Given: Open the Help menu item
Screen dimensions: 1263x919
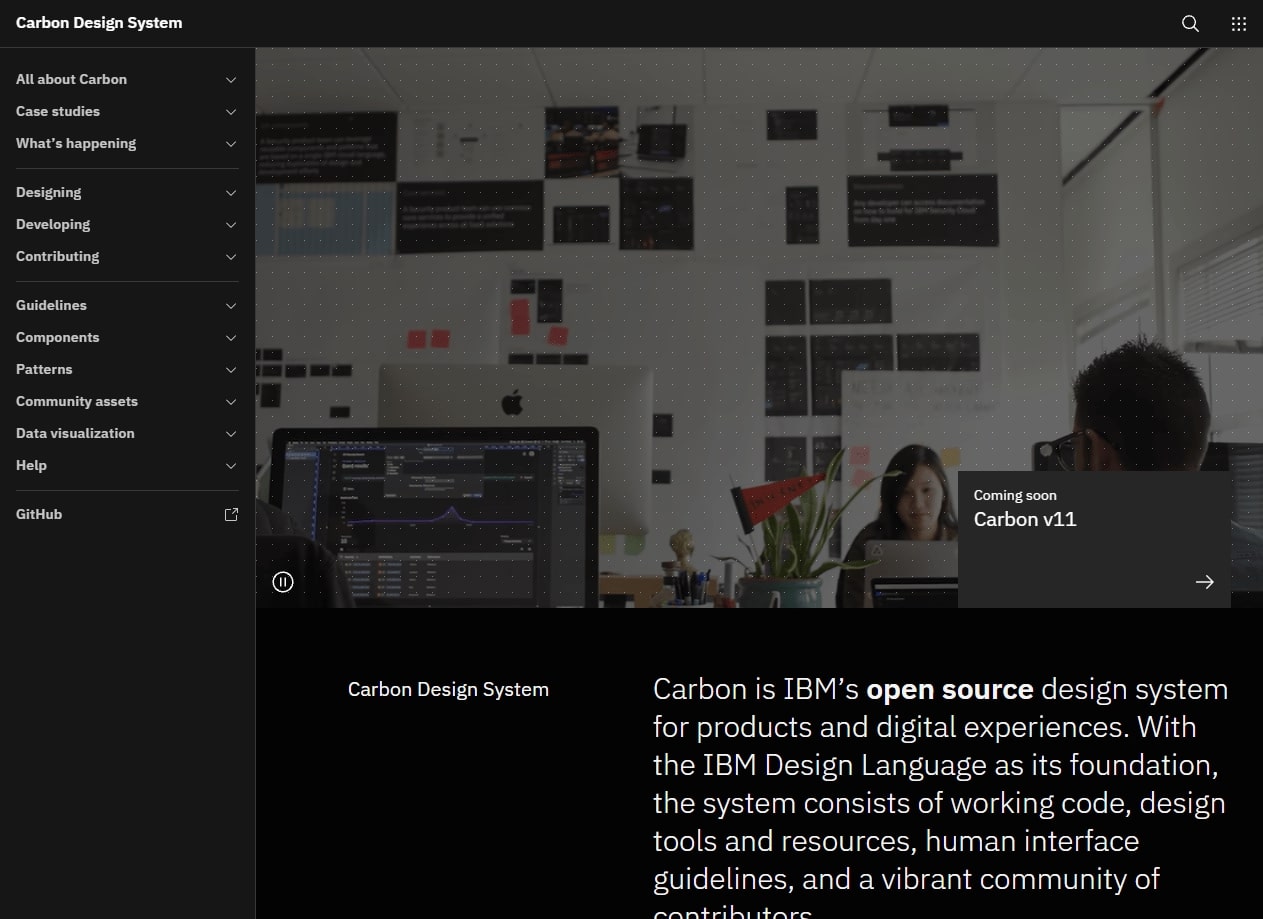Looking at the screenshot, I should (127, 465).
